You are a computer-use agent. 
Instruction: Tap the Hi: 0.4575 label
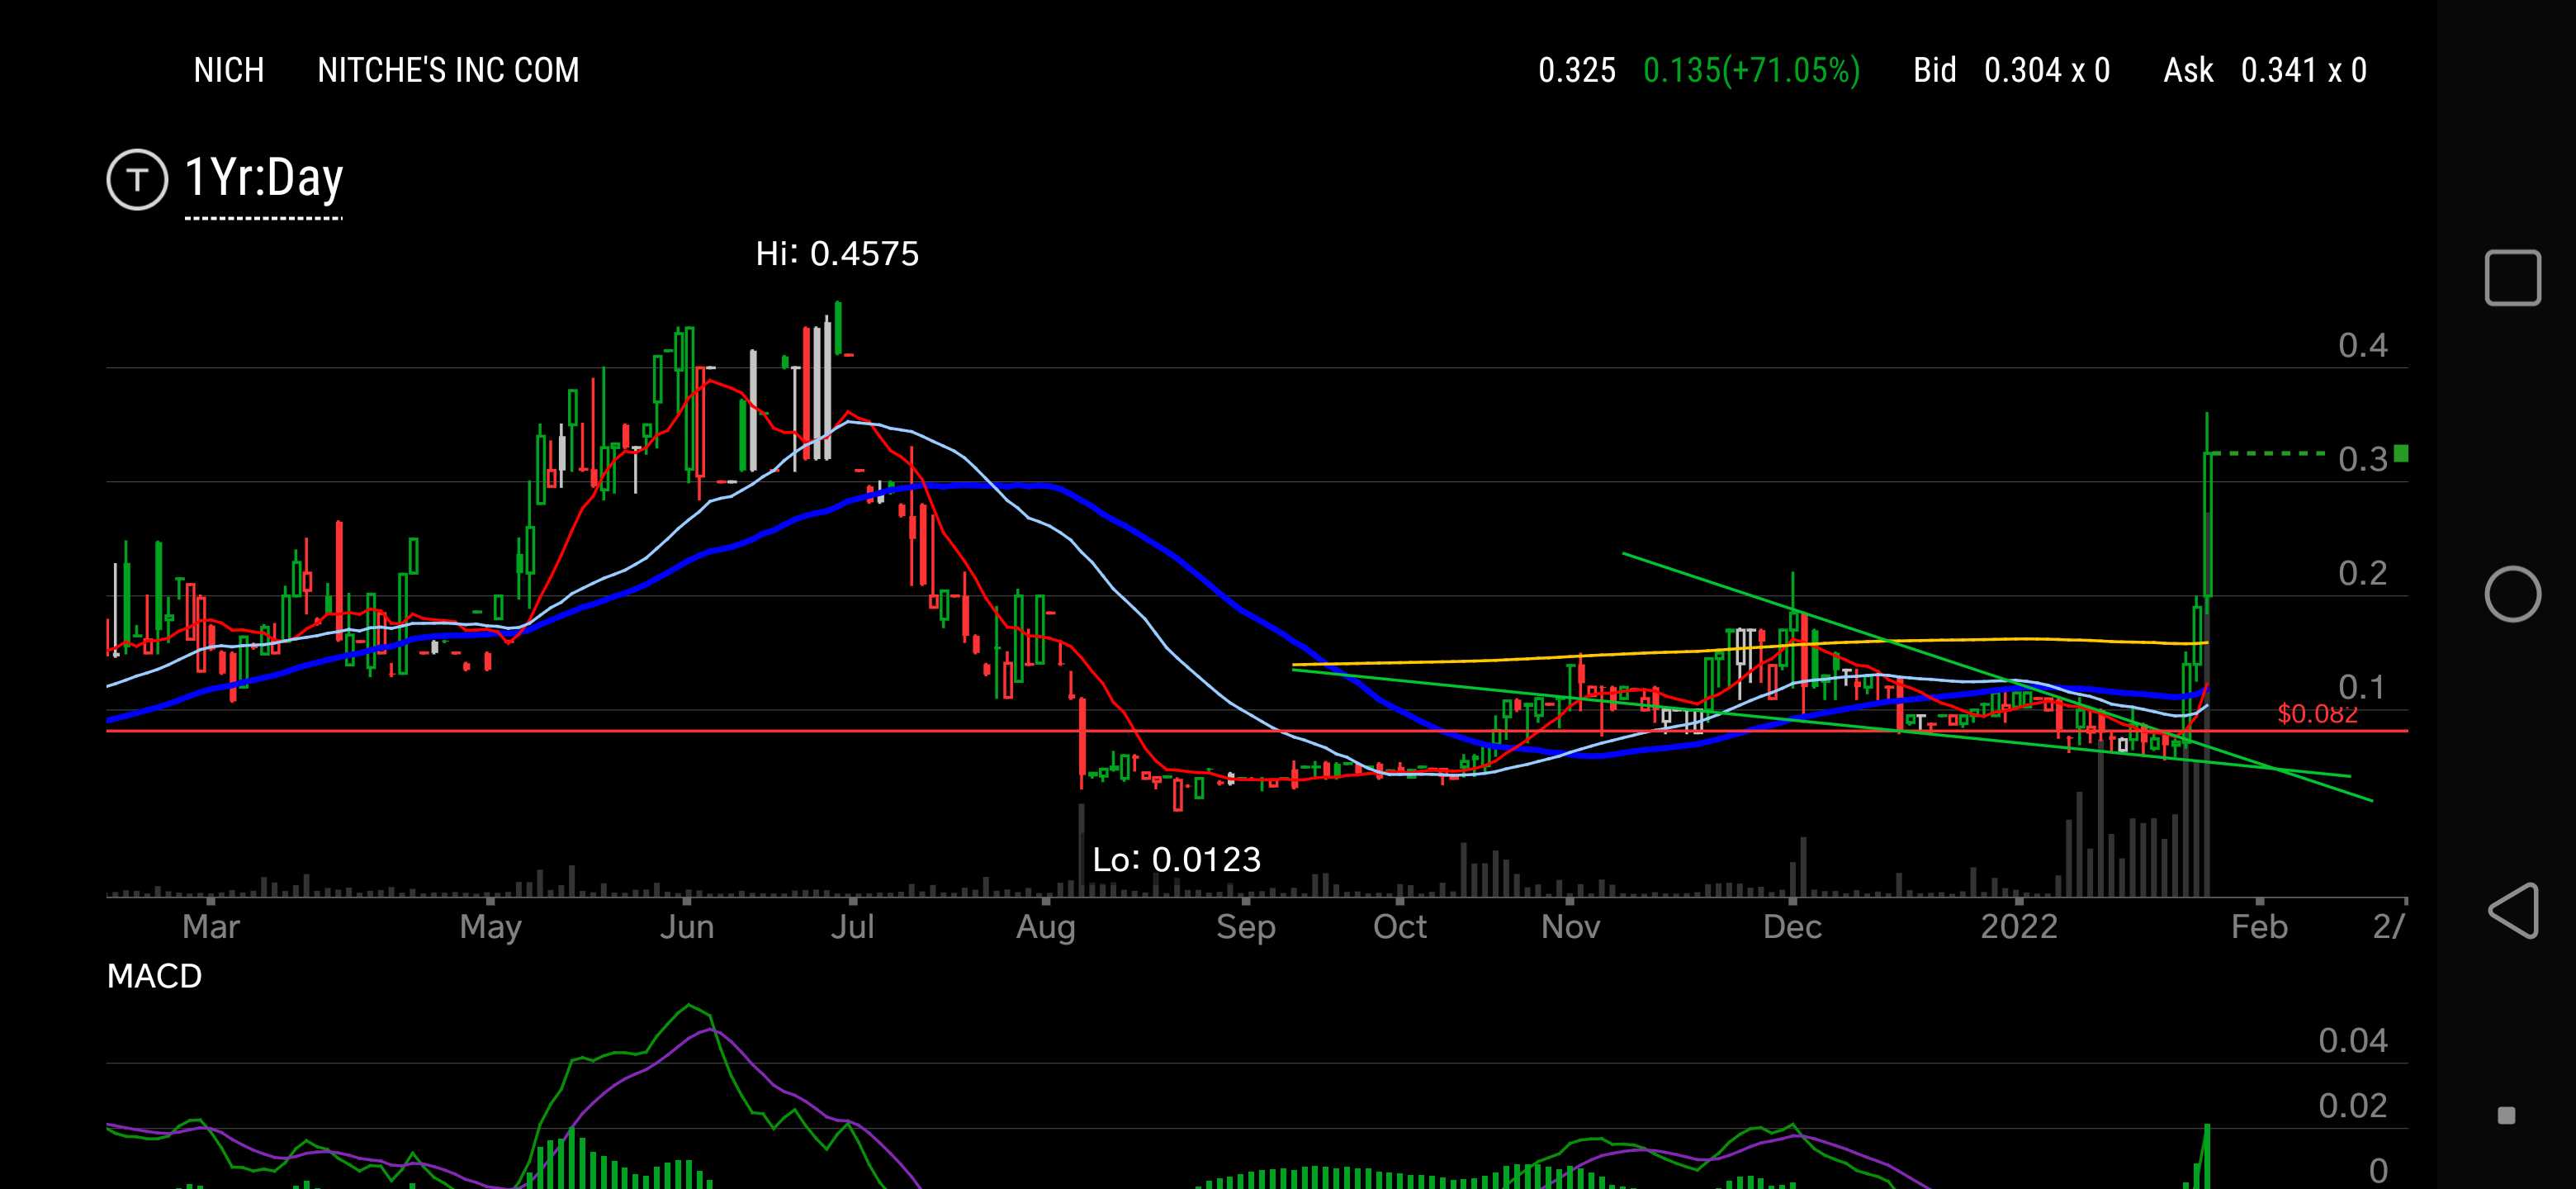pos(837,254)
